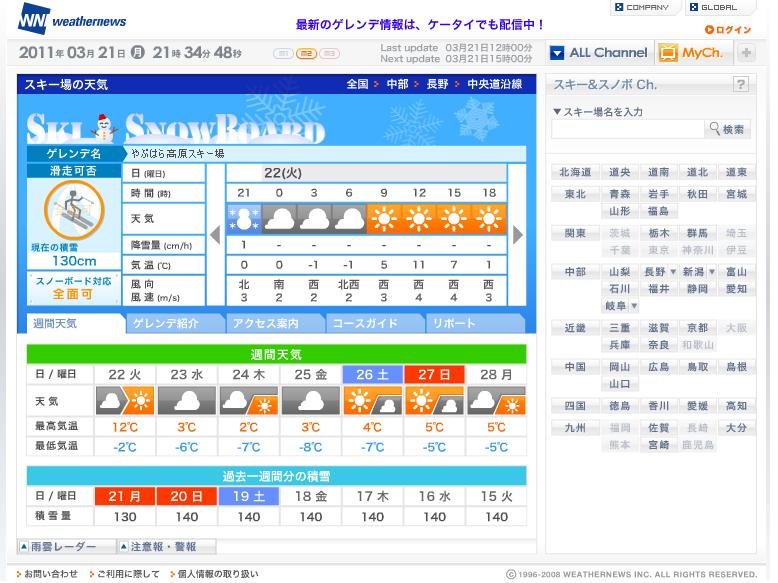This screenshot has height=583, width=778.
Task: Switch to the ゲレンデ紹介 tab
Action: click(174, 324)
